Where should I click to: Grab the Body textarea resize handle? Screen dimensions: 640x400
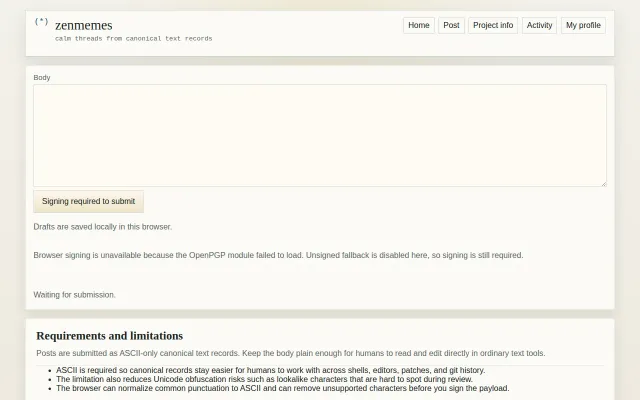click(x=604, y=184)
